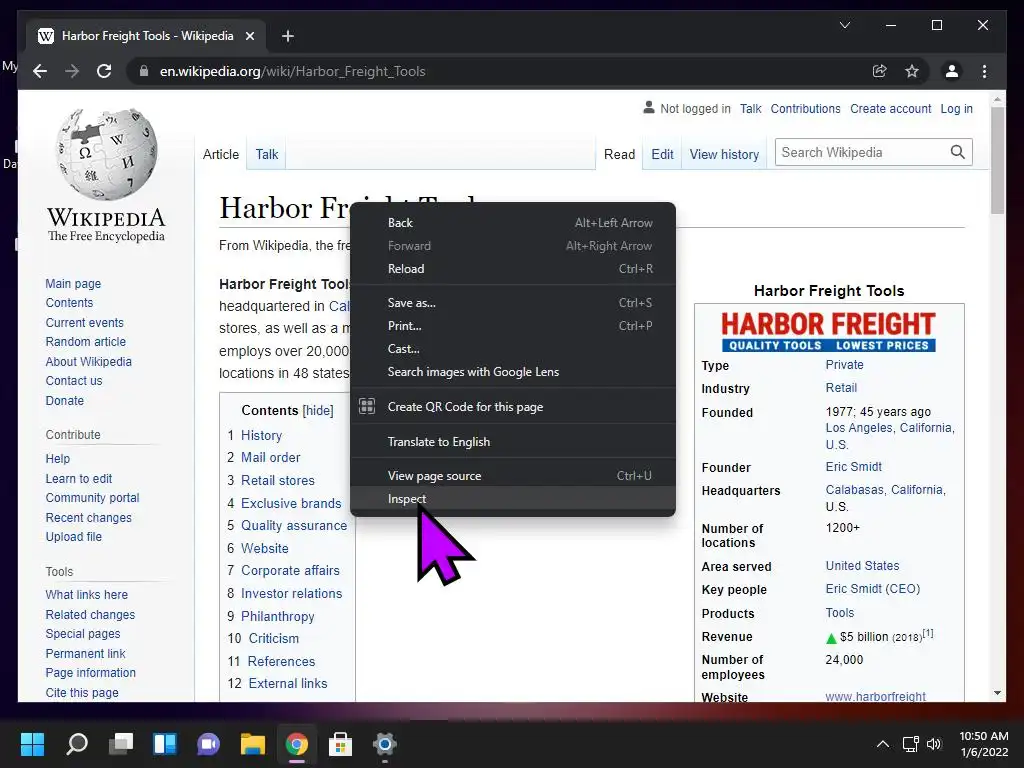The width and height of the screenshot is (1024, 768).
Task: Click the browser forward arrow
Action: pos(72,71)
